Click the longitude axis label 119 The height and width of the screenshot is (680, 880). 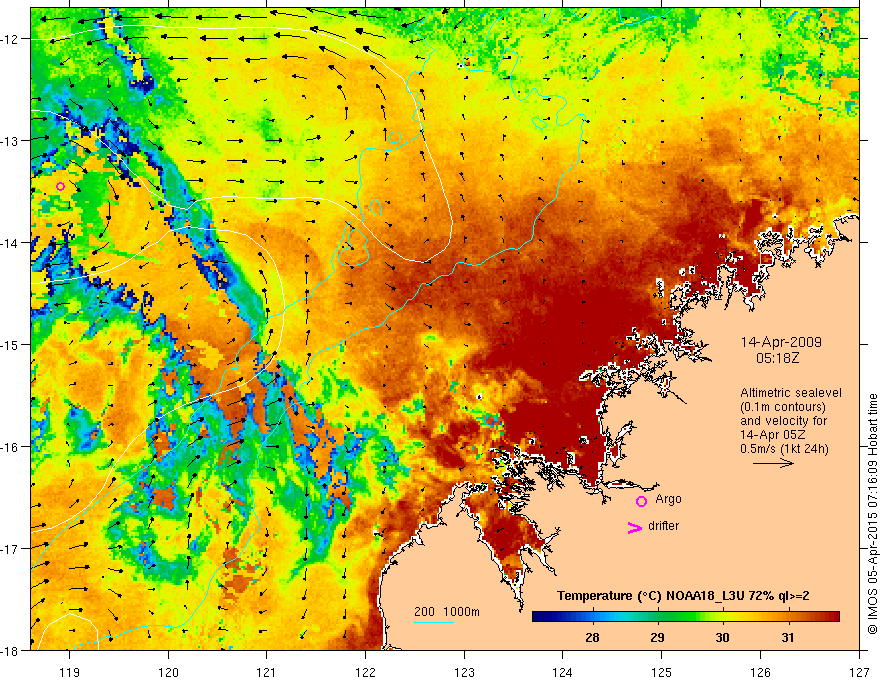(69, 672)
